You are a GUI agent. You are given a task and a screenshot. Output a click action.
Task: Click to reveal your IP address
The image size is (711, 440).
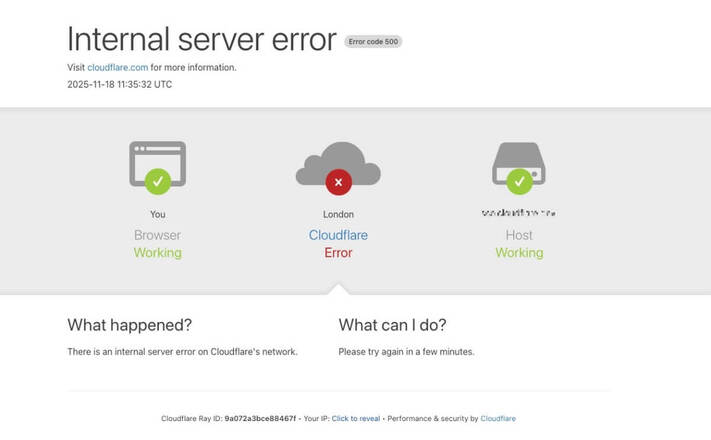pos(356,419)
